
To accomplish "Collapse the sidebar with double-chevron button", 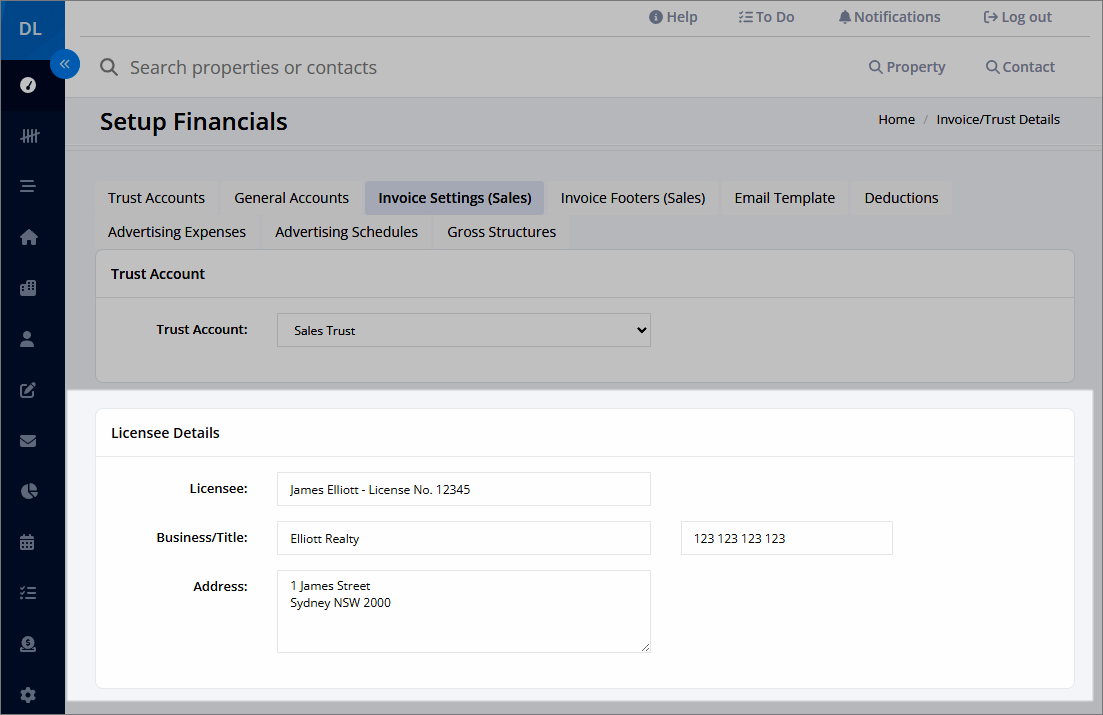I will coord(65,64).
